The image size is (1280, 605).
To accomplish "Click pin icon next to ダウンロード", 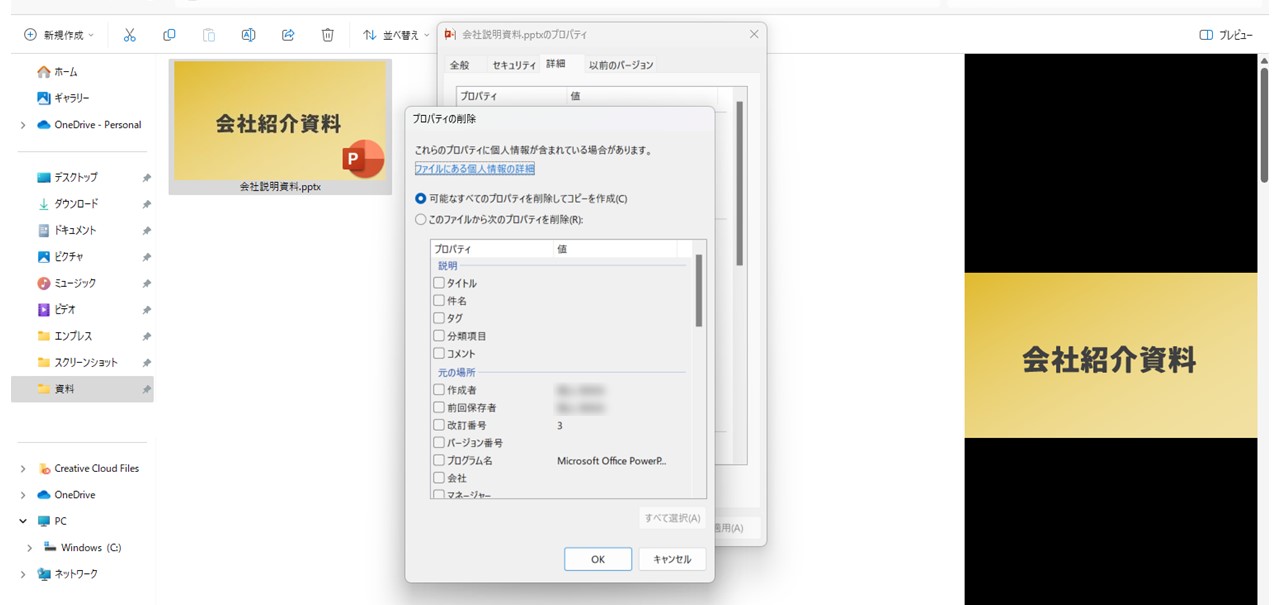I will 146,204.
